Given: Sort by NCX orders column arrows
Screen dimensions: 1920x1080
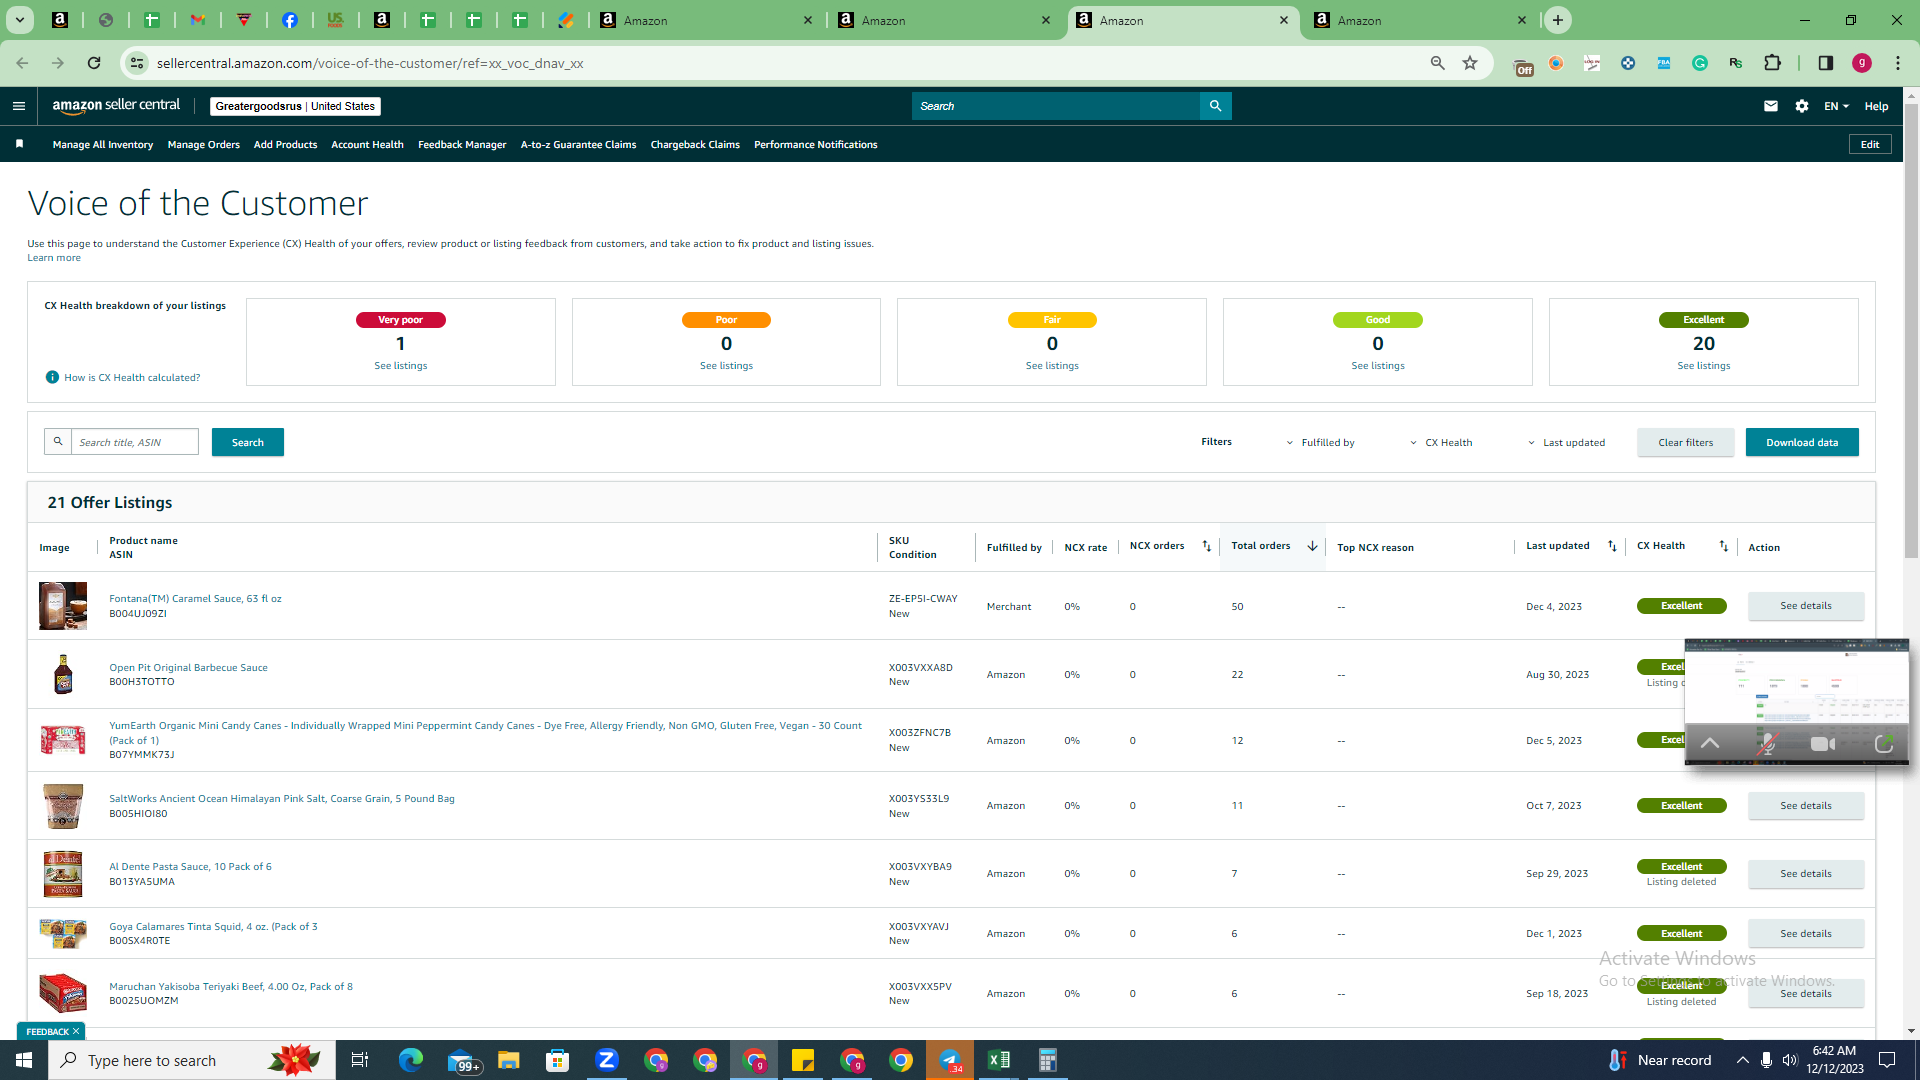Looking at the screenshot, I should click(x=1206, y=546).
